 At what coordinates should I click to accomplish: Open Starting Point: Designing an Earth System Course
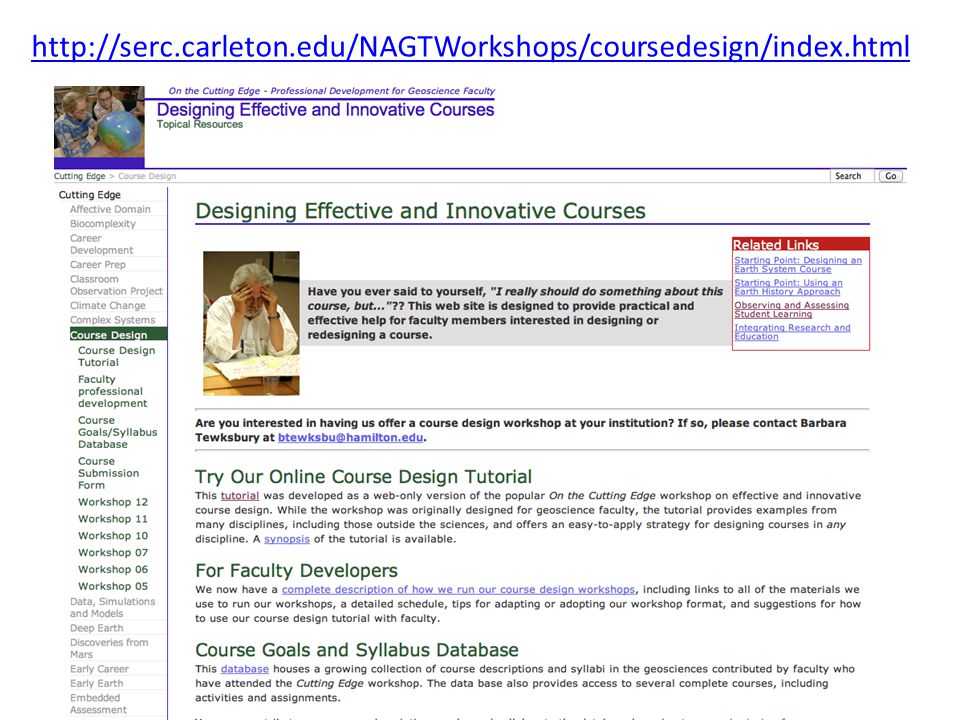coord(798,264)
